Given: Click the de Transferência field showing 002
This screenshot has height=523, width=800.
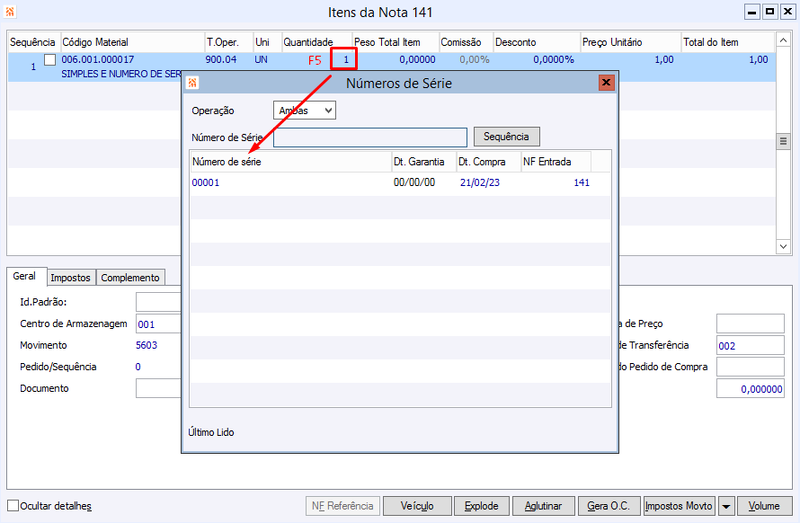Looking at the screenshot, I should tap(751, 345).
